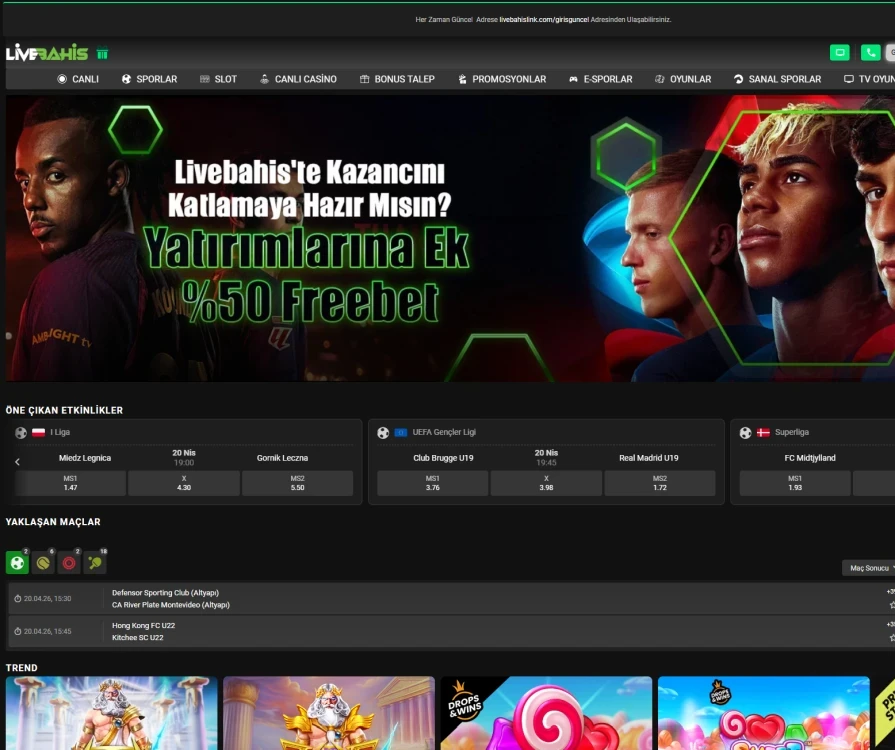Select the red target sport filter icon
895x750 pixels.
[x=68, y=563]
